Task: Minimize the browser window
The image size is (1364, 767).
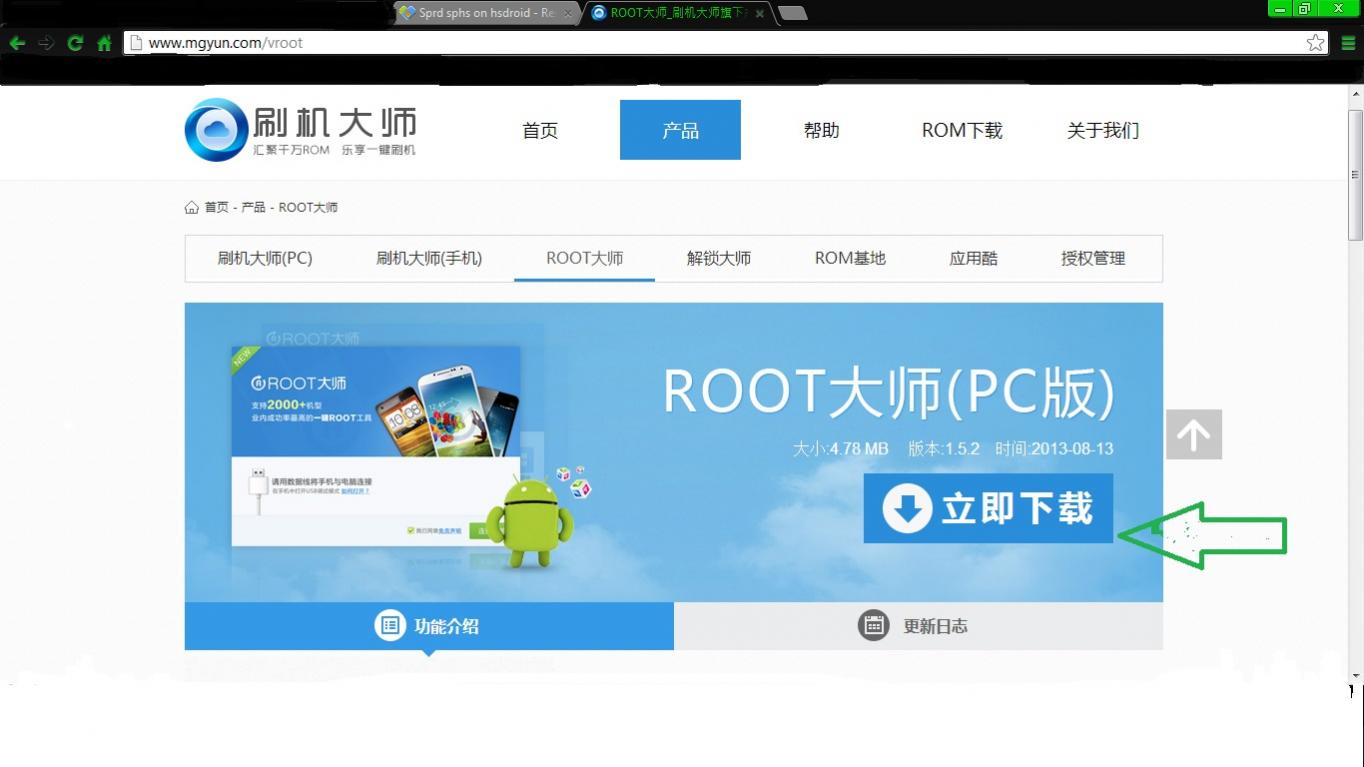Action: click(1280, 9)
